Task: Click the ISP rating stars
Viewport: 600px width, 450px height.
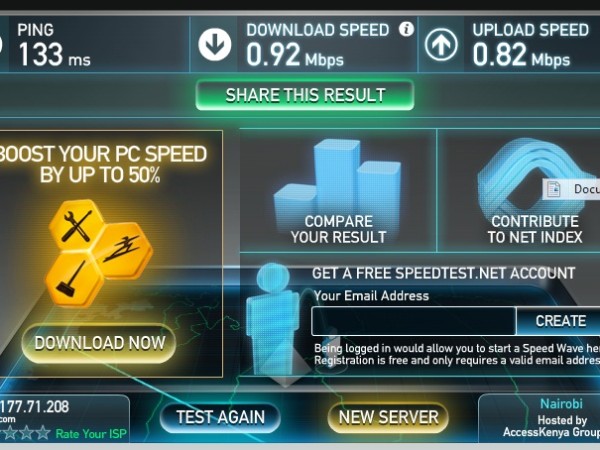Action: (25, 433)
